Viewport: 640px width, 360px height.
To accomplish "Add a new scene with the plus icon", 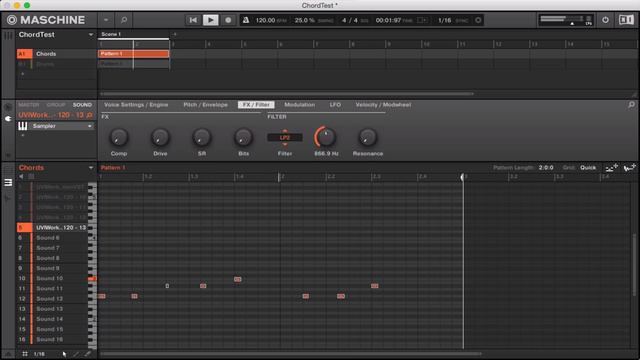I will tap(175, 34).
